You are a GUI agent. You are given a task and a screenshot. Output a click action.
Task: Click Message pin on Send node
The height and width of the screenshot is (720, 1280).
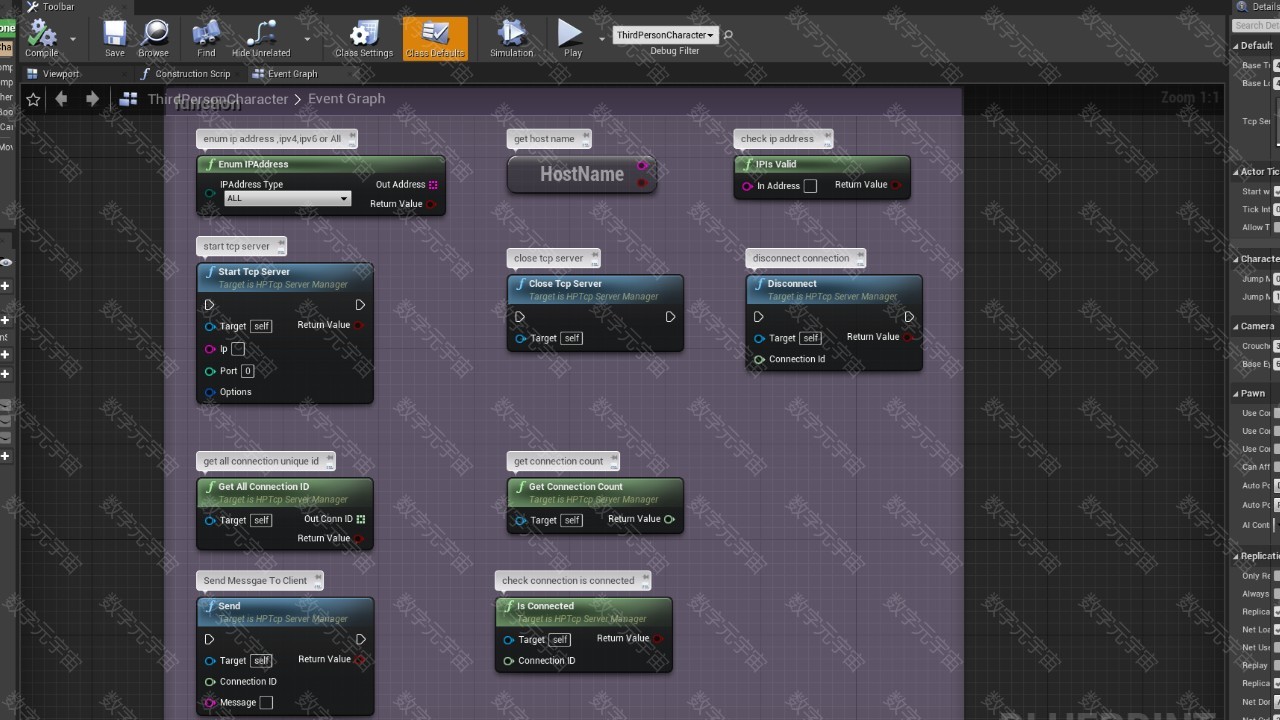(210, 703)
